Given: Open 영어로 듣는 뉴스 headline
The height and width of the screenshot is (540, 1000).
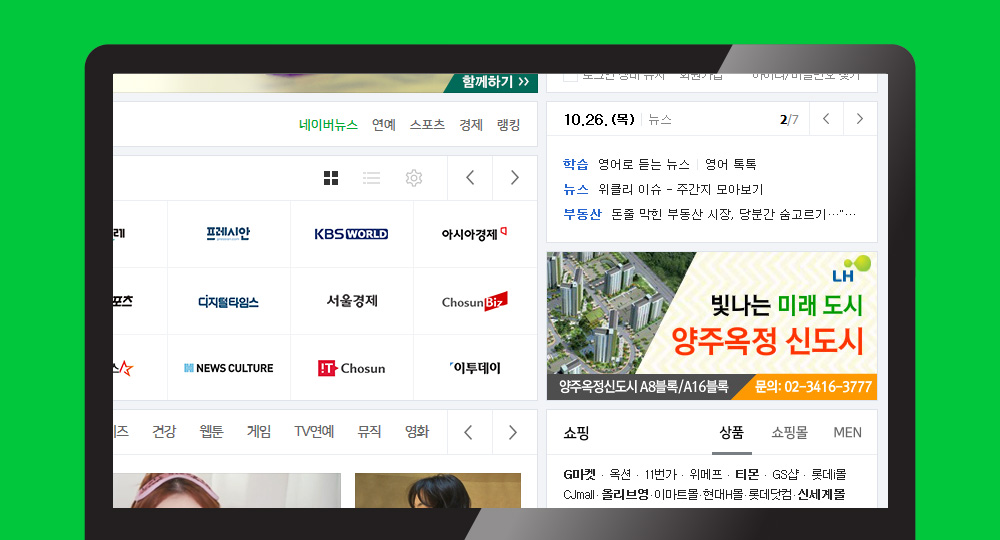Looking at the screenshot, I should click(643, 164).
